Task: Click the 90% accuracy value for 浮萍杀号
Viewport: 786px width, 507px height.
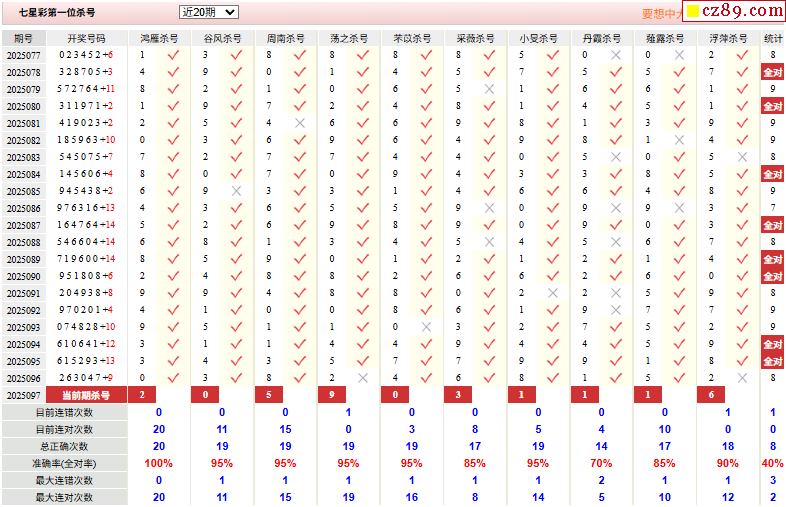Action: coord(727,463)
